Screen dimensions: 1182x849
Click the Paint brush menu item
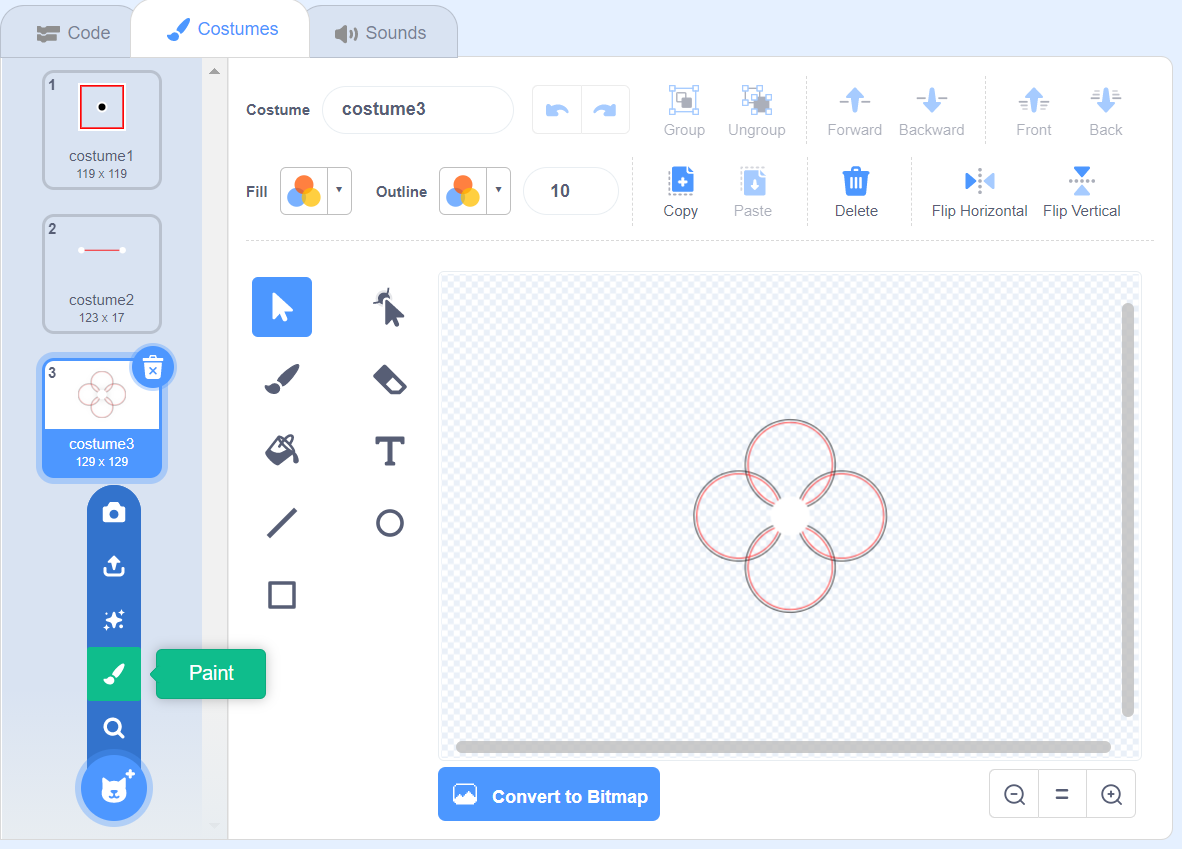[x=114, y=673]
